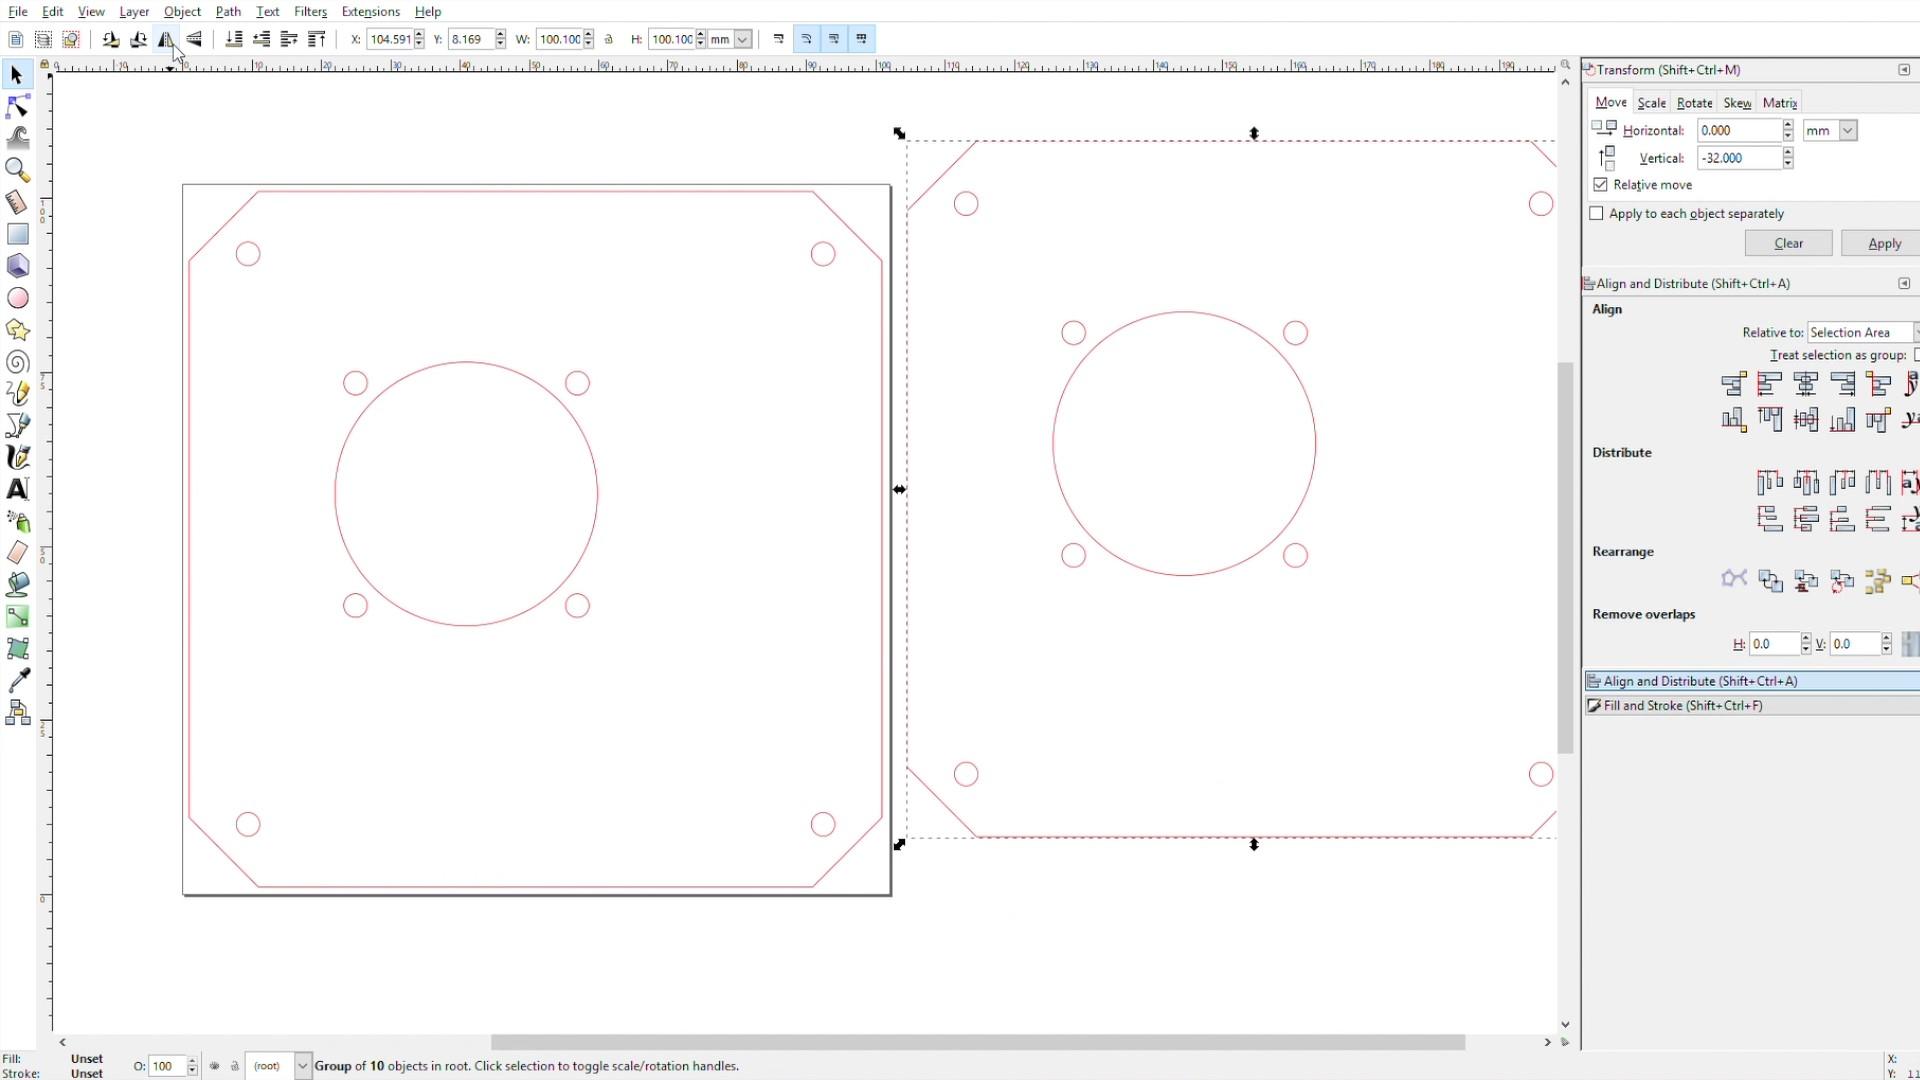Open the Object menu
The width and height of the screenshot is (1920, 1080).
pos(181,12)
